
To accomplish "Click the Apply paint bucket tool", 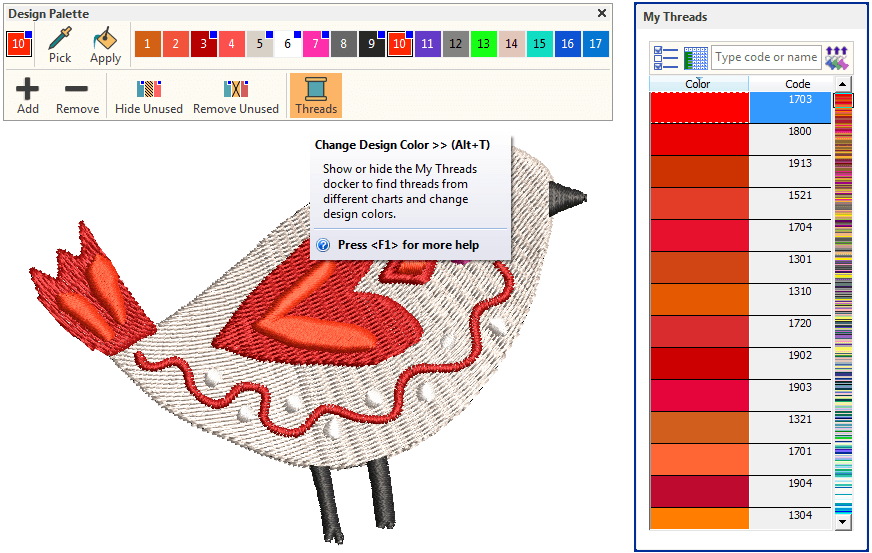I will [x=106, y=45].
